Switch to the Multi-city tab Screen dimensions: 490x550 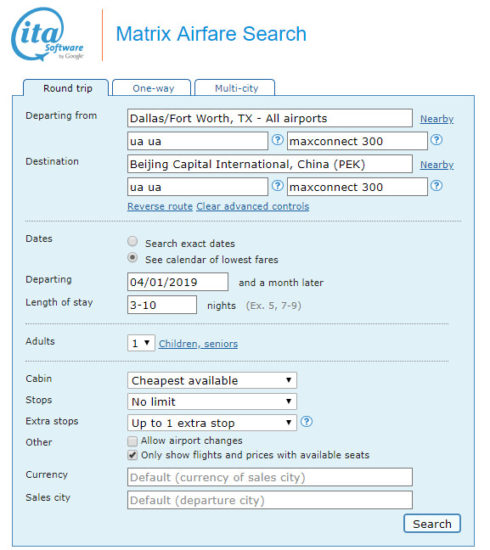235,88
